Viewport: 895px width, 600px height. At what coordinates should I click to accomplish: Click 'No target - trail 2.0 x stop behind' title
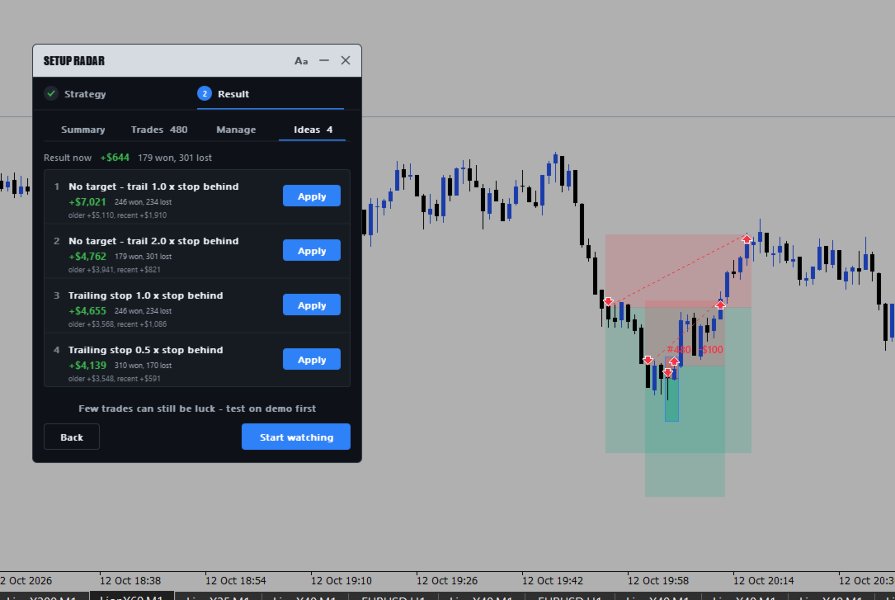pyautogui.click(x=154, y=241)
